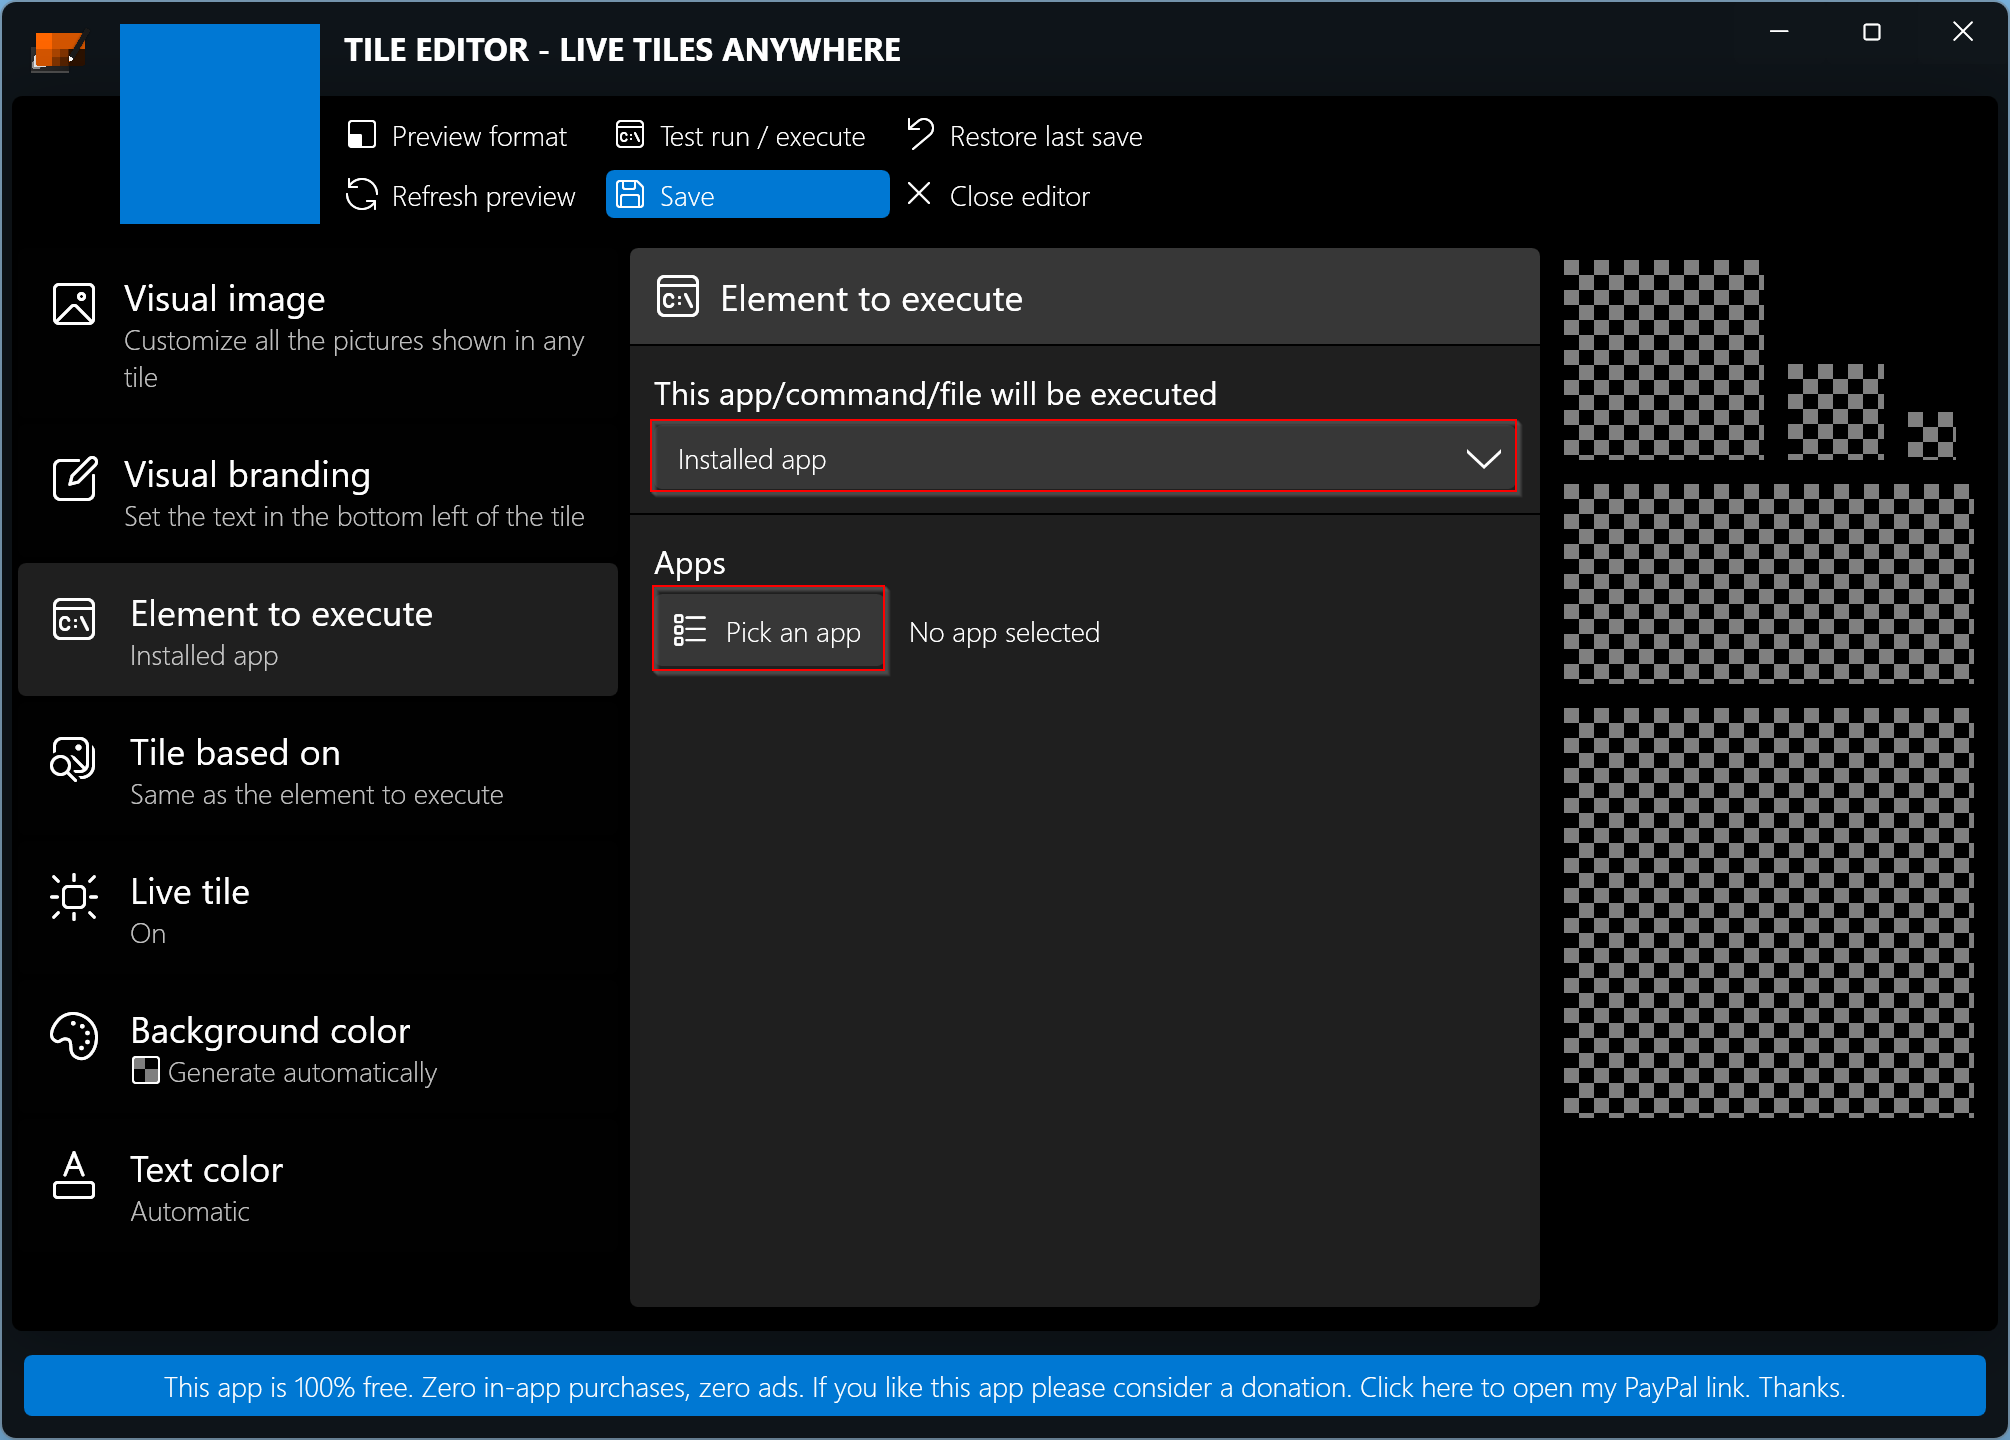Click 'Set the text in the bottom left' description

(x=354, y=517)
